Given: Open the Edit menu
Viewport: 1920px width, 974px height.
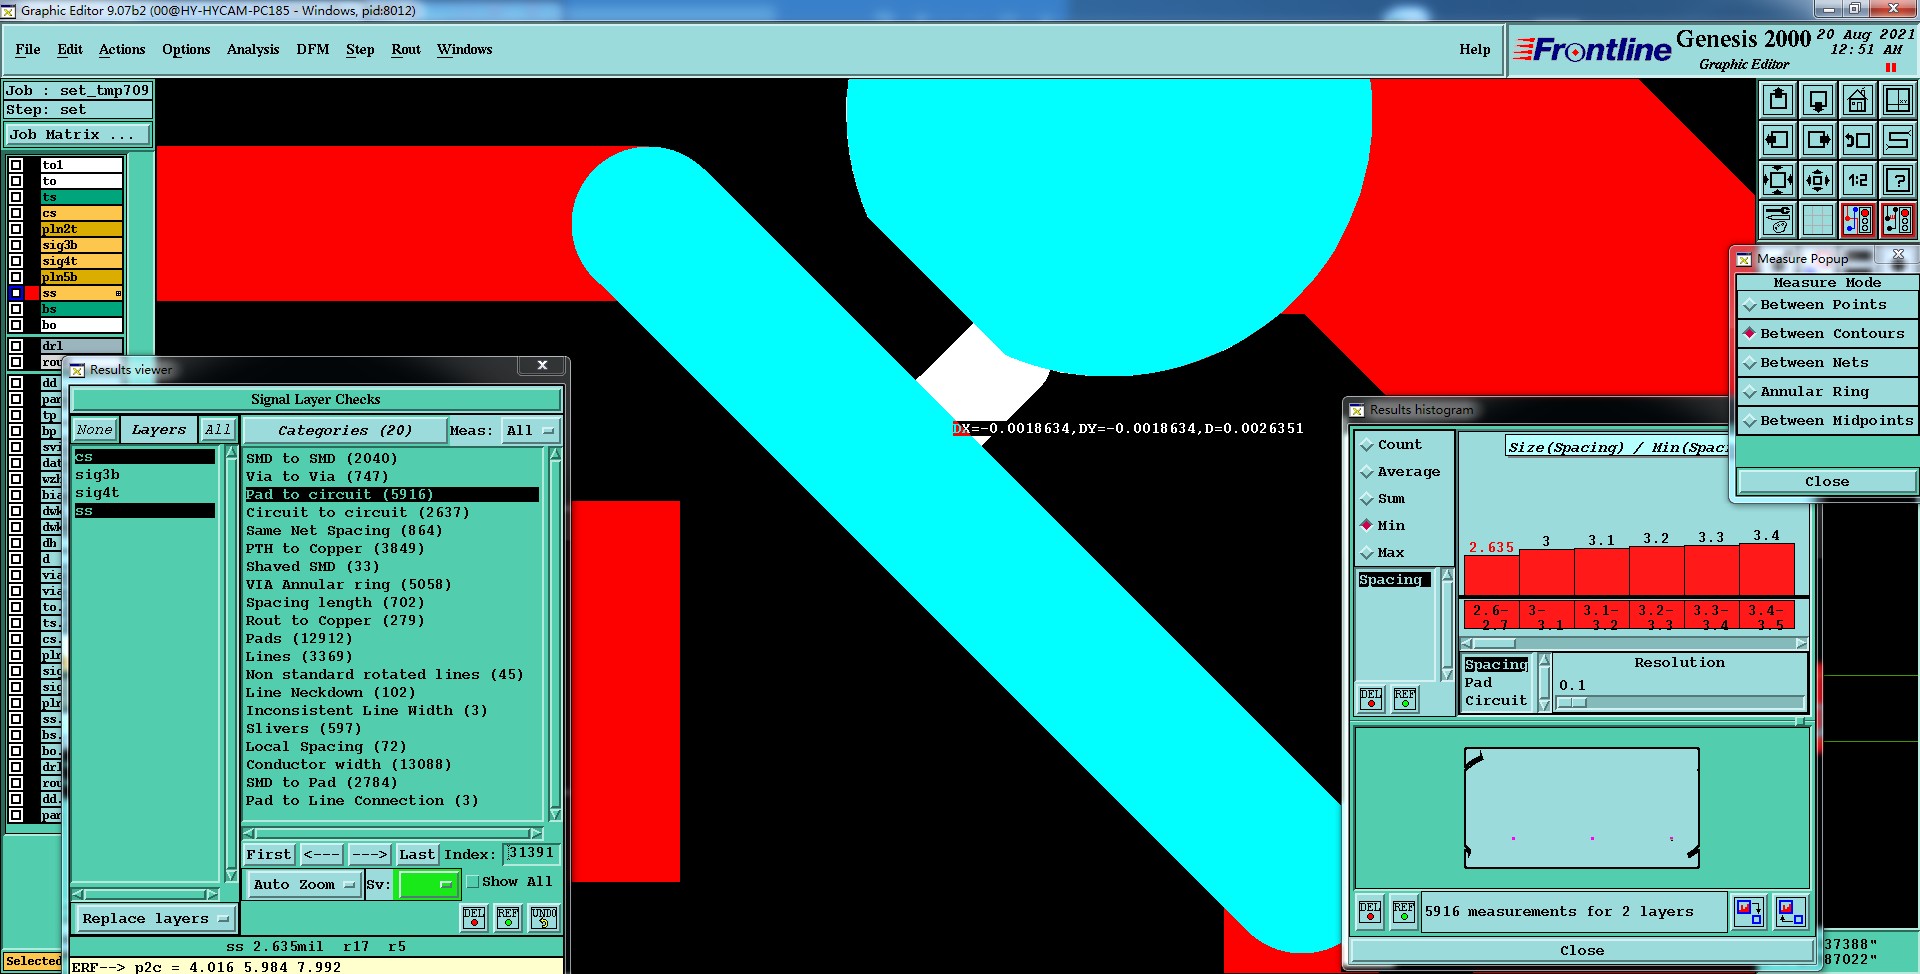Looking at the screenshot, I should (x=70, y=50).
